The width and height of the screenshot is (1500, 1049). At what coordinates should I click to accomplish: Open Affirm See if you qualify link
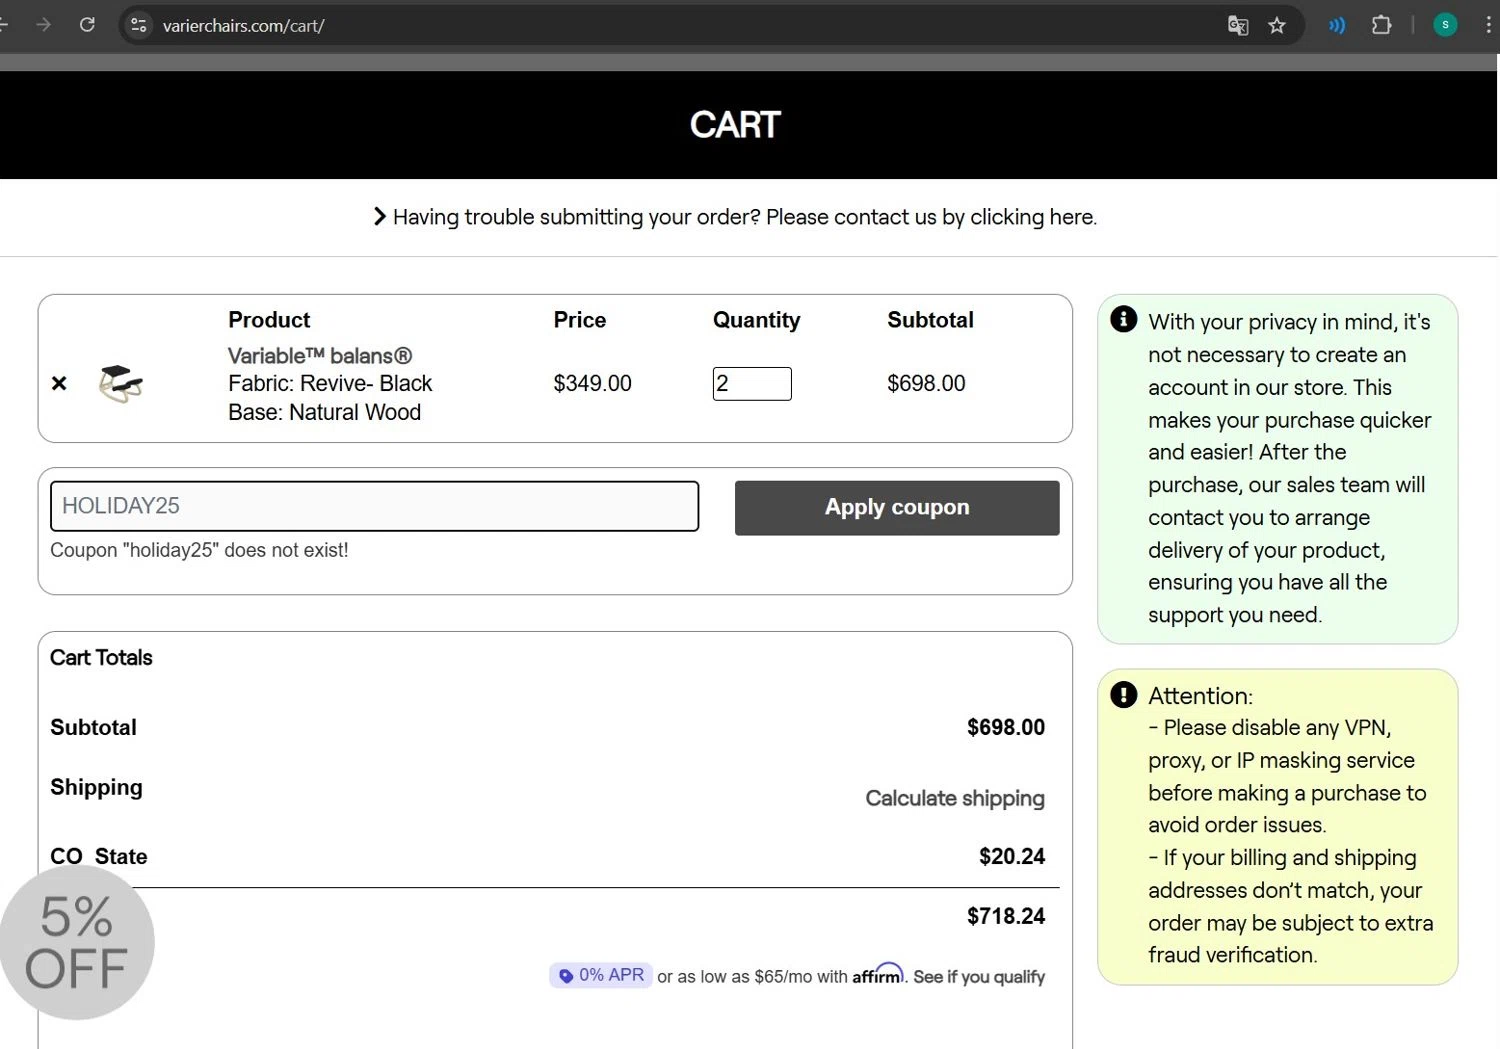pyautogui.click(x=979, y=977)
